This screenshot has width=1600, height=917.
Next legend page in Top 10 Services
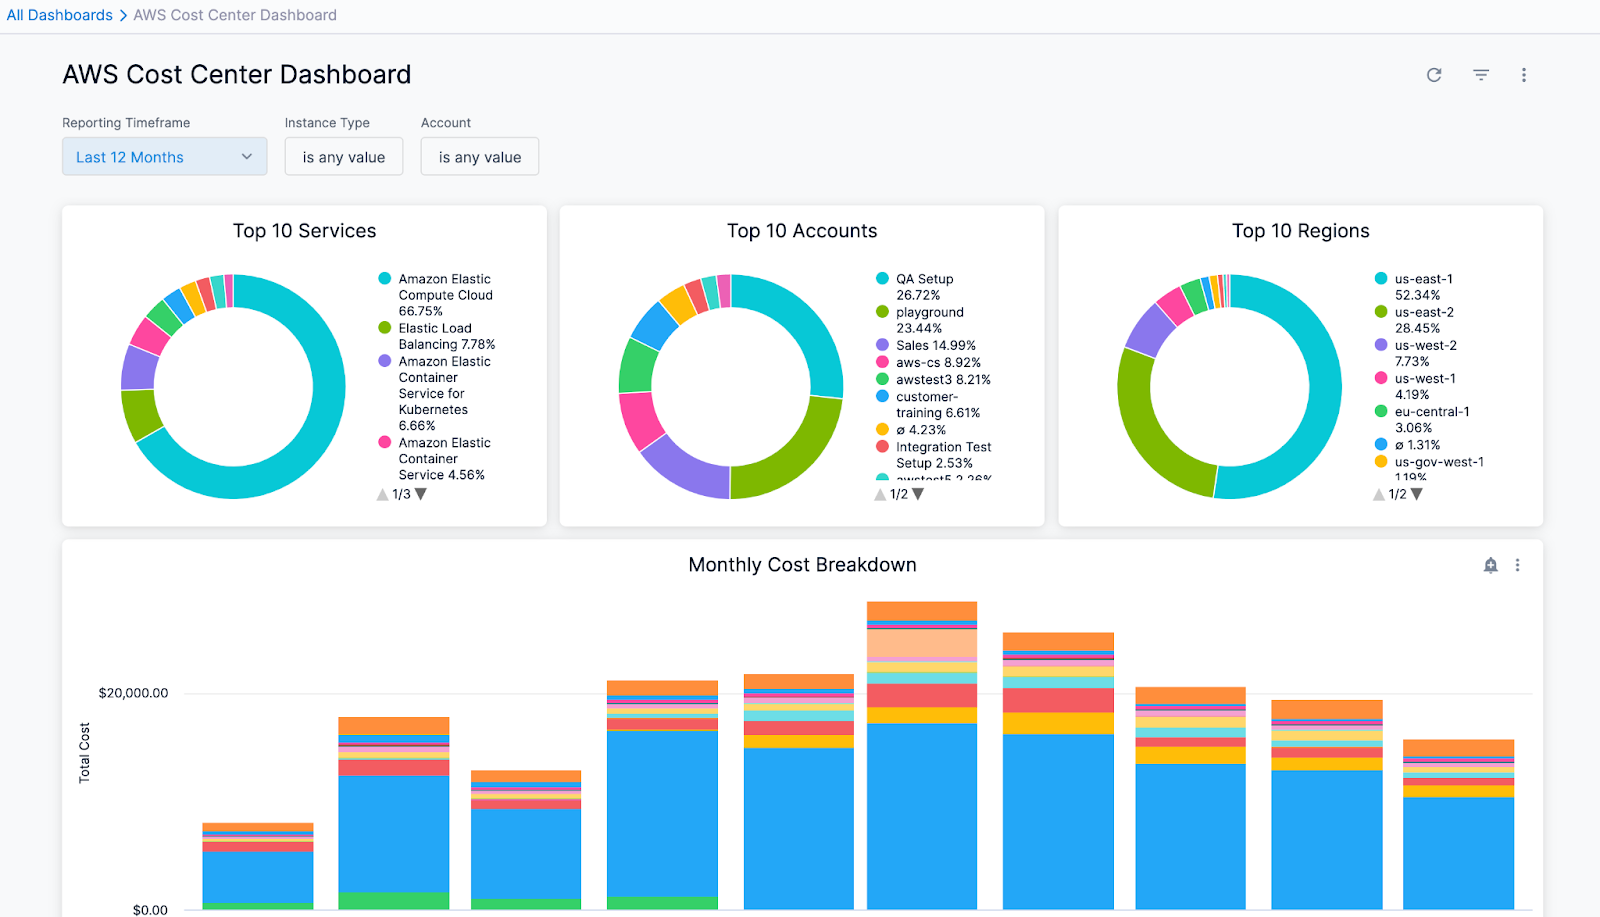(421, 494)
